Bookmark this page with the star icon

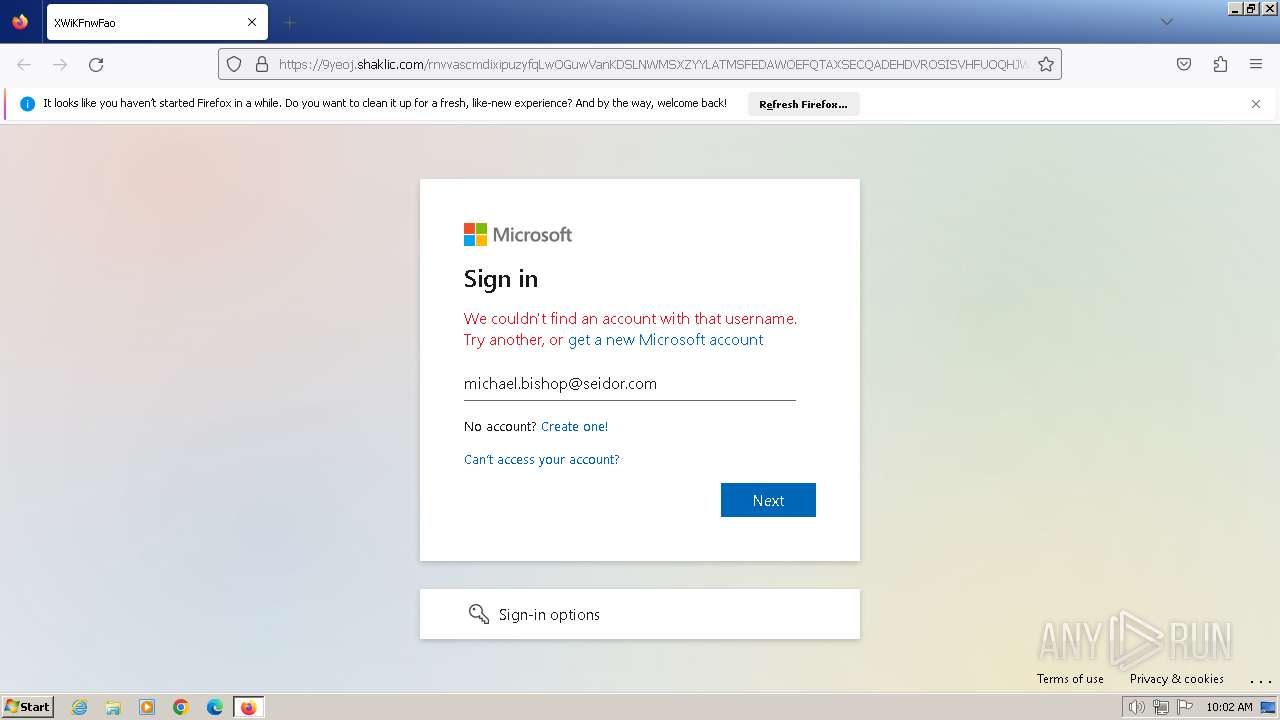pyautogui.click(x=1046, y=64)
